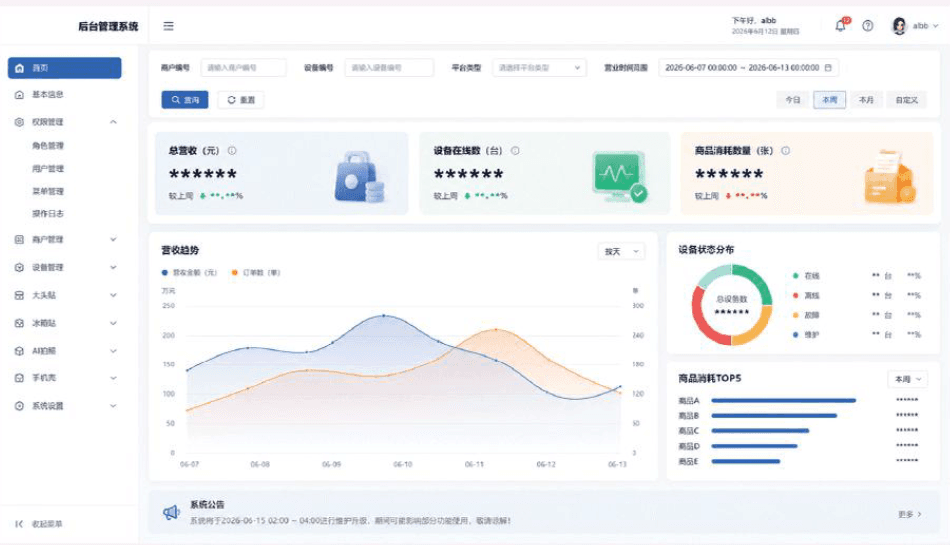This screenshot has width=950, height=545.
Task: Toggle 订单数 legend in trend chart
Action: tap(256, 272)
